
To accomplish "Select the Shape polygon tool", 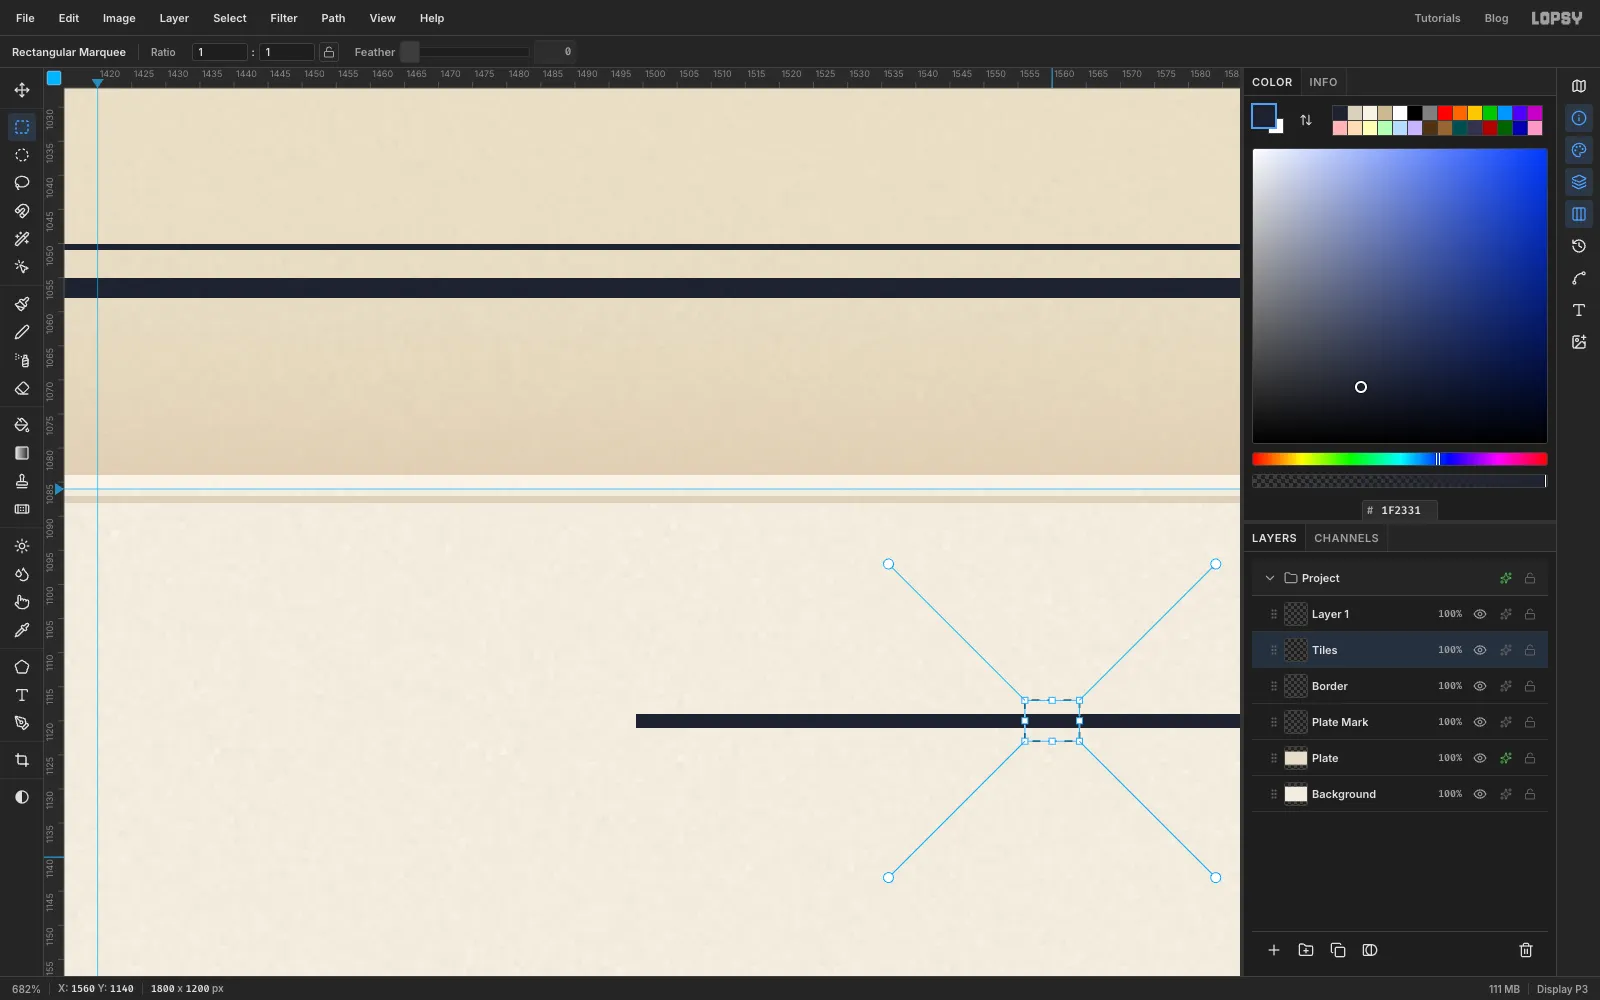I will coord(22,667).
